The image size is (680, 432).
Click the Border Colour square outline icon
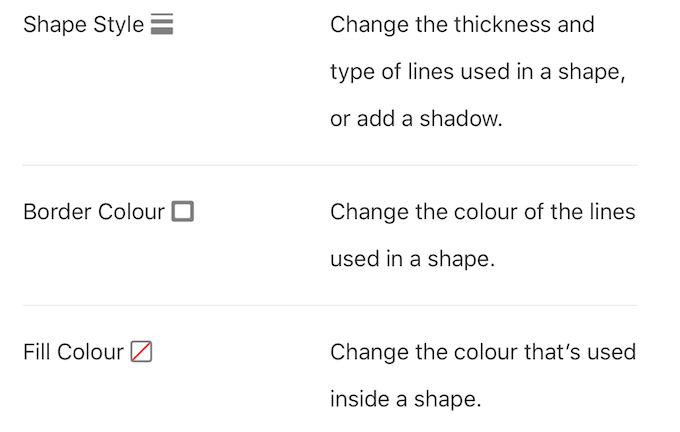point(182,212)
